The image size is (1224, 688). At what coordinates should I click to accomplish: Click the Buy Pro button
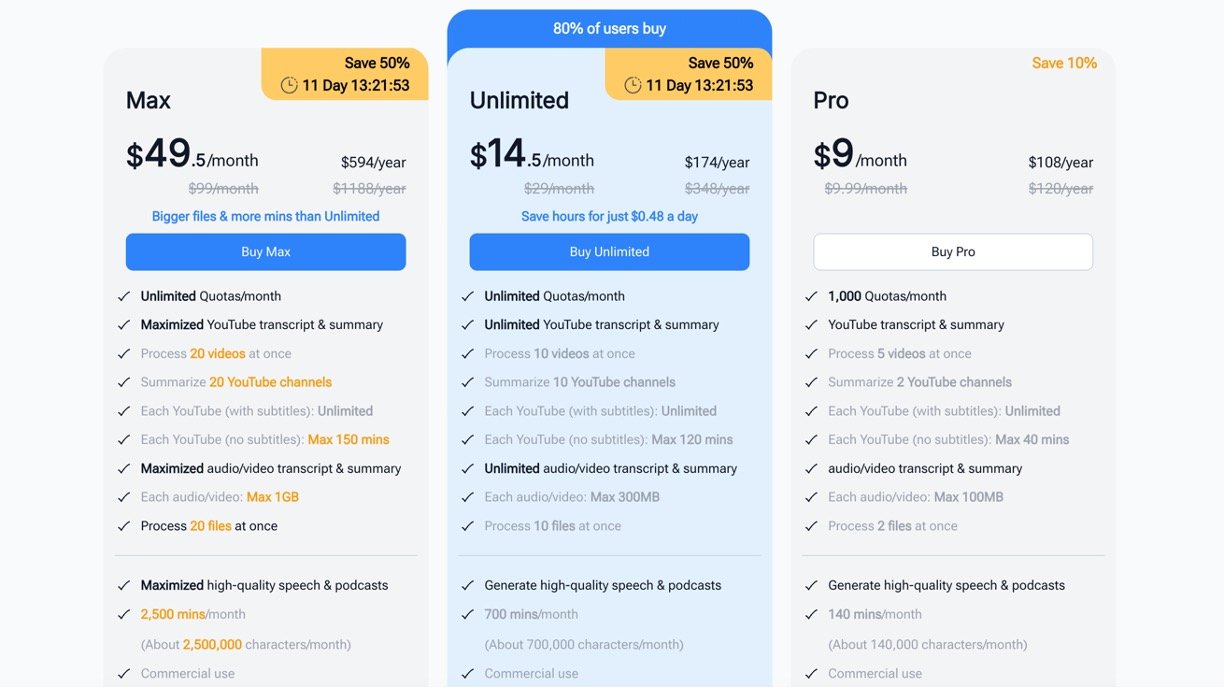953,252
